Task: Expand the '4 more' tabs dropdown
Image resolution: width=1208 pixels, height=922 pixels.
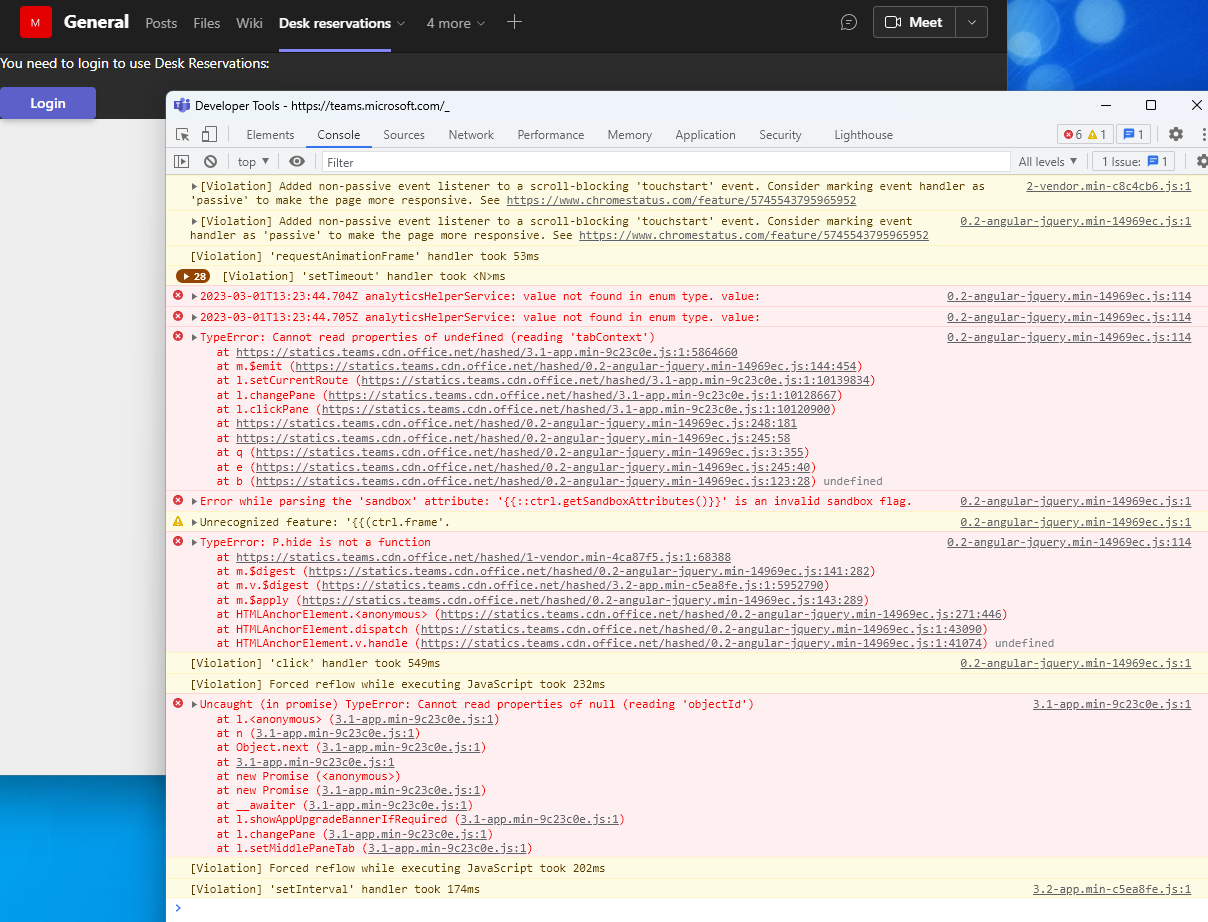Action: (x=456, y=22)
